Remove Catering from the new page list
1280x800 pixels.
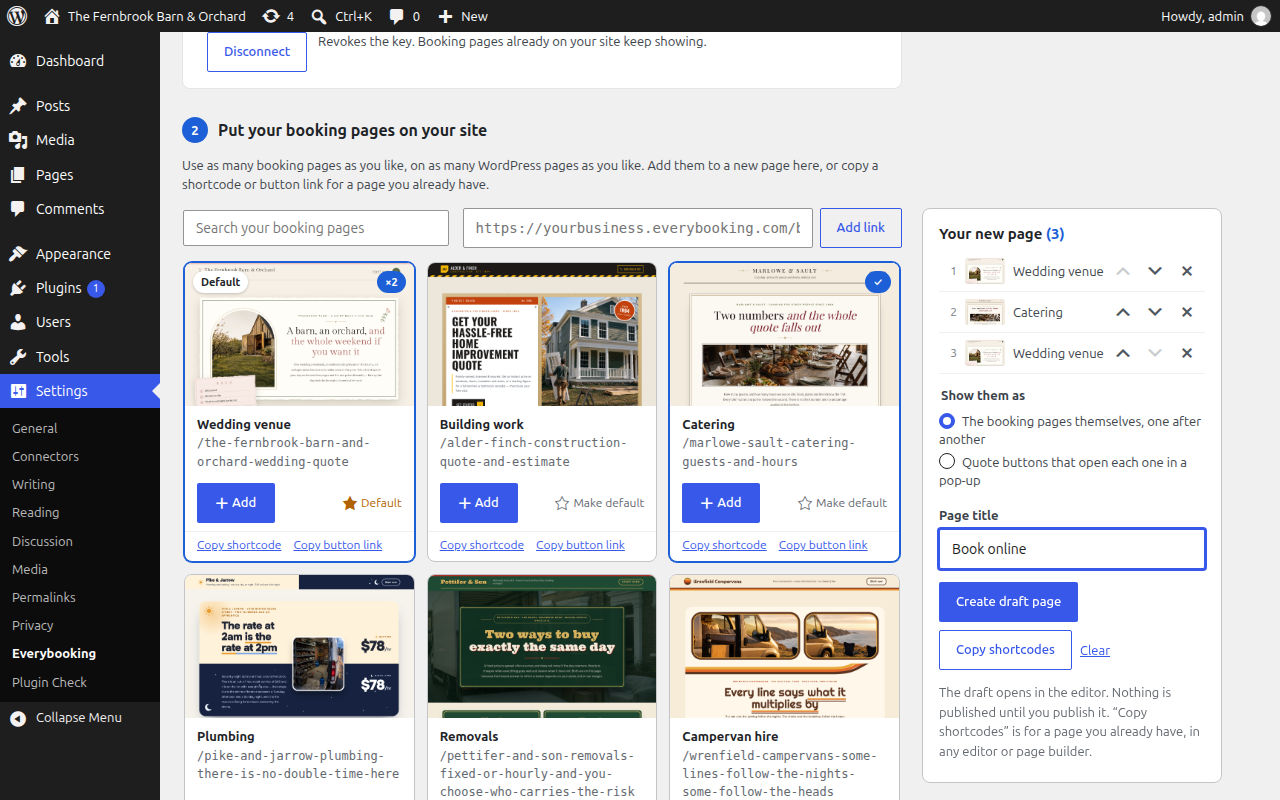(1187, 312)
